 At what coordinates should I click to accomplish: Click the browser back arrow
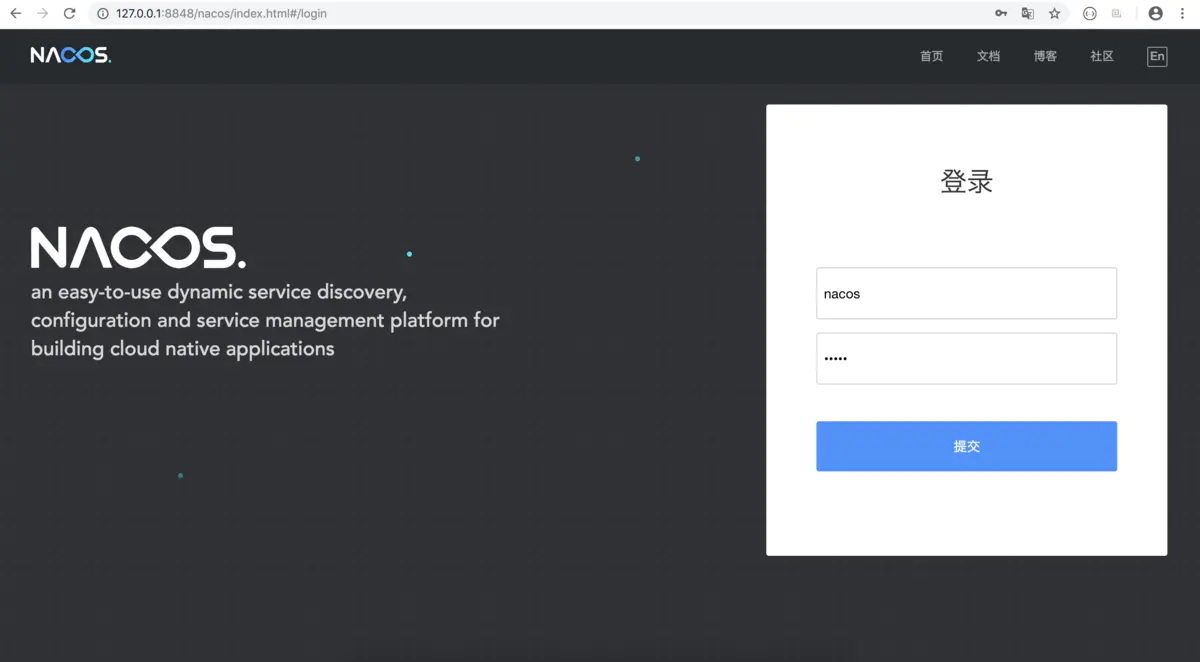15,14
